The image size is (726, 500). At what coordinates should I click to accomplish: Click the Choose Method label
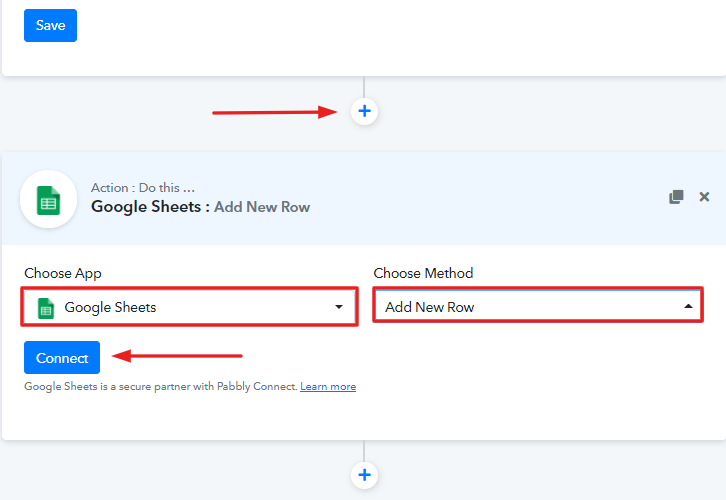(423, 273)
